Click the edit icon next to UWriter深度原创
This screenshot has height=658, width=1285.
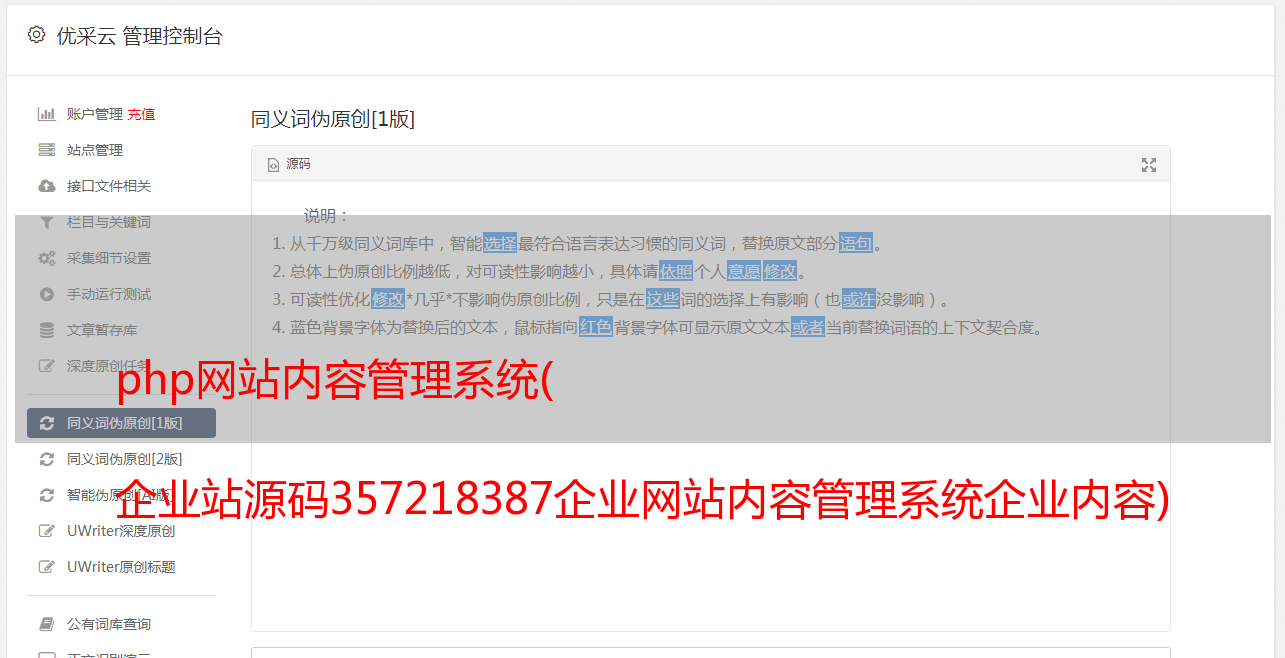click(x=46, y=531)
